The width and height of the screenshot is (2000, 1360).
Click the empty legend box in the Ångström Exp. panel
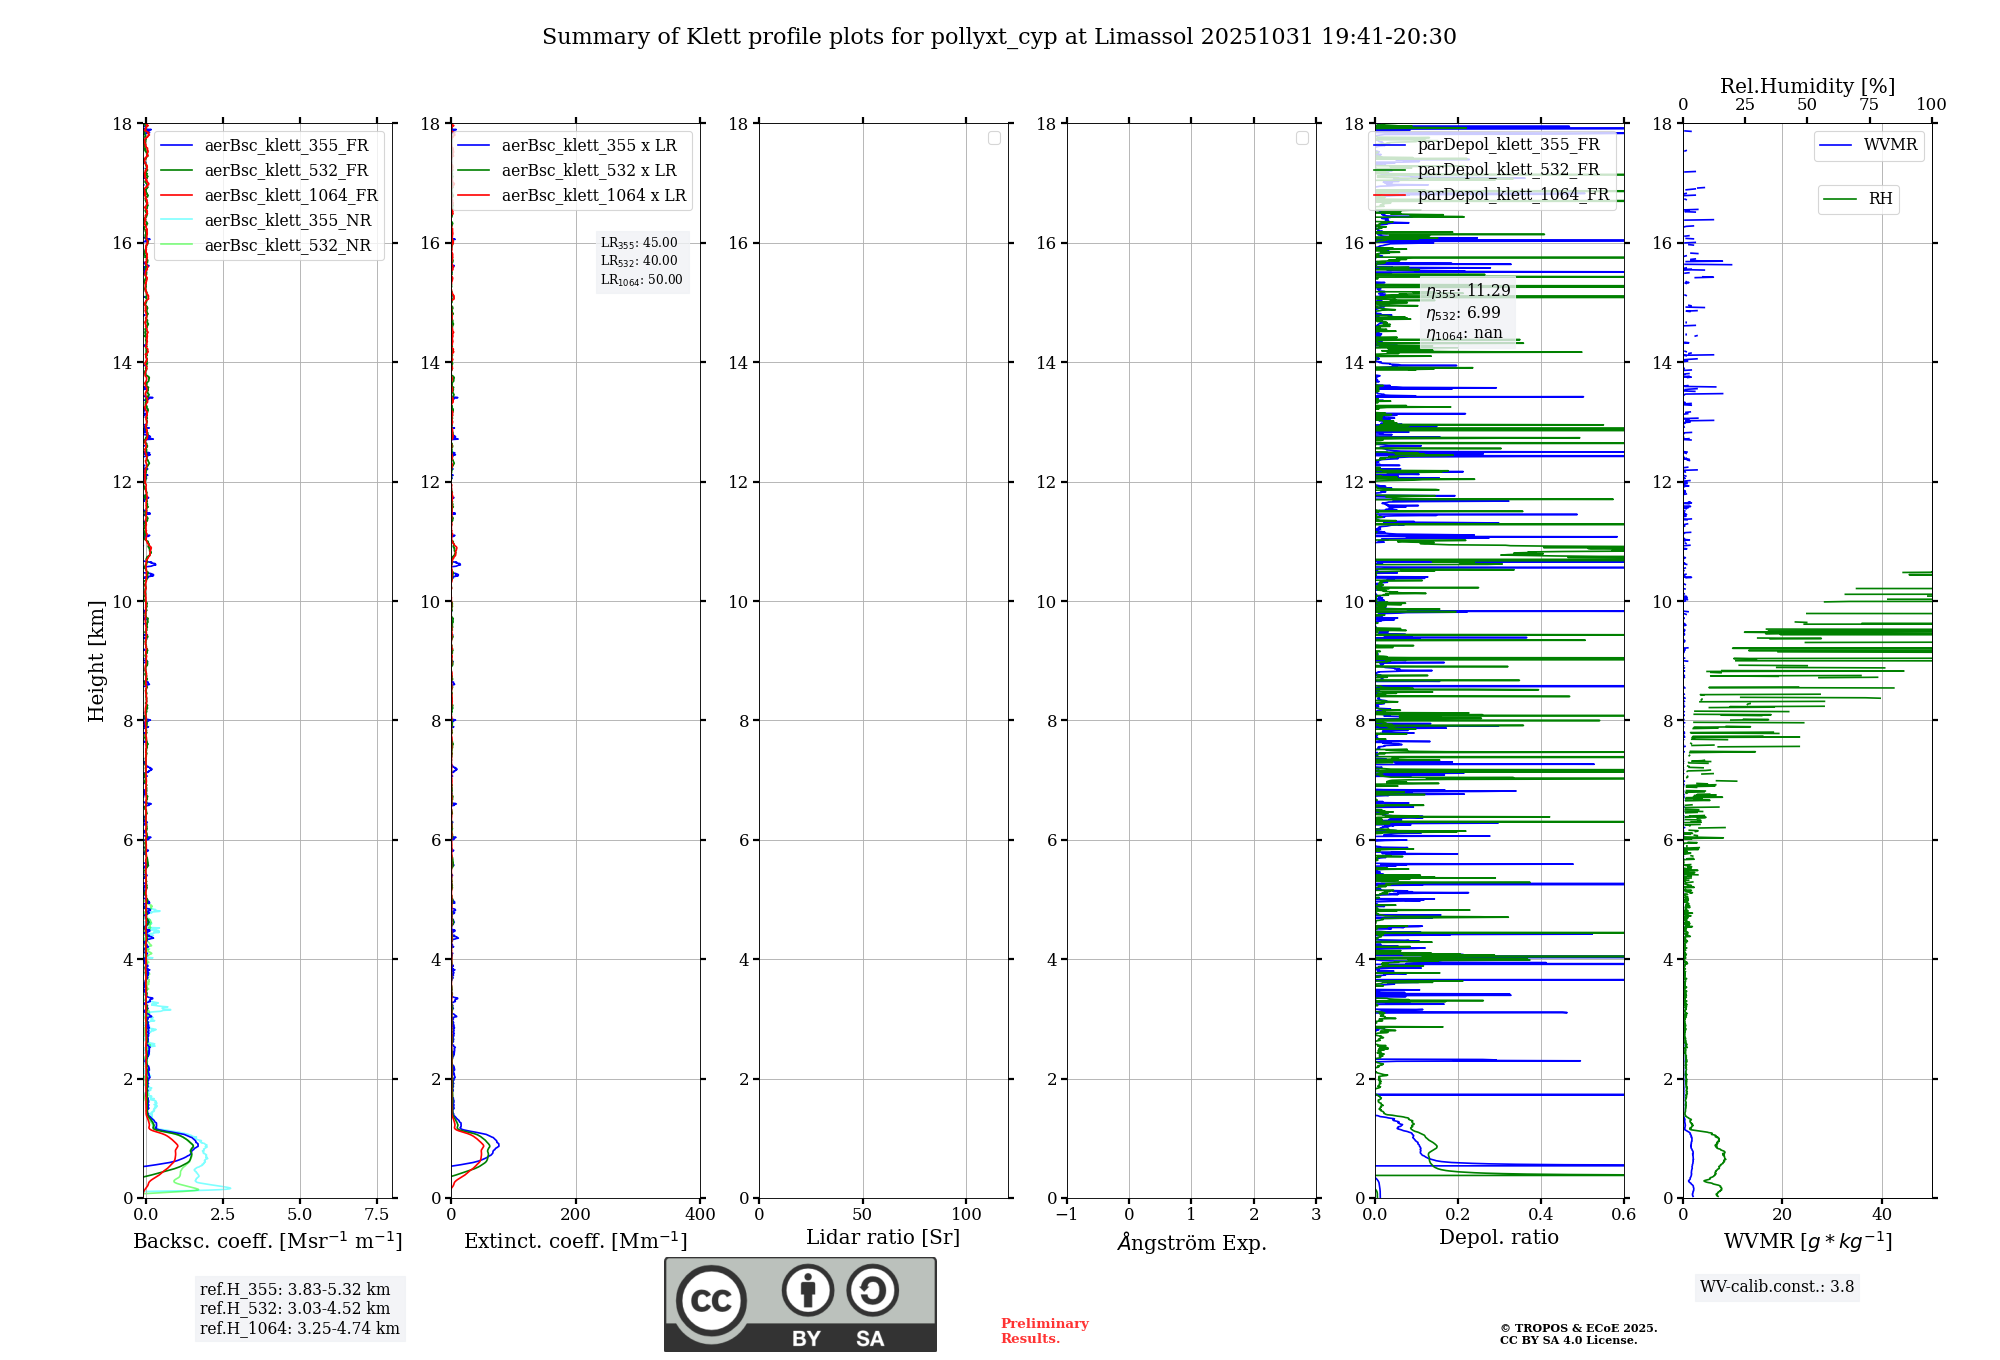(x=1302, y=138)
